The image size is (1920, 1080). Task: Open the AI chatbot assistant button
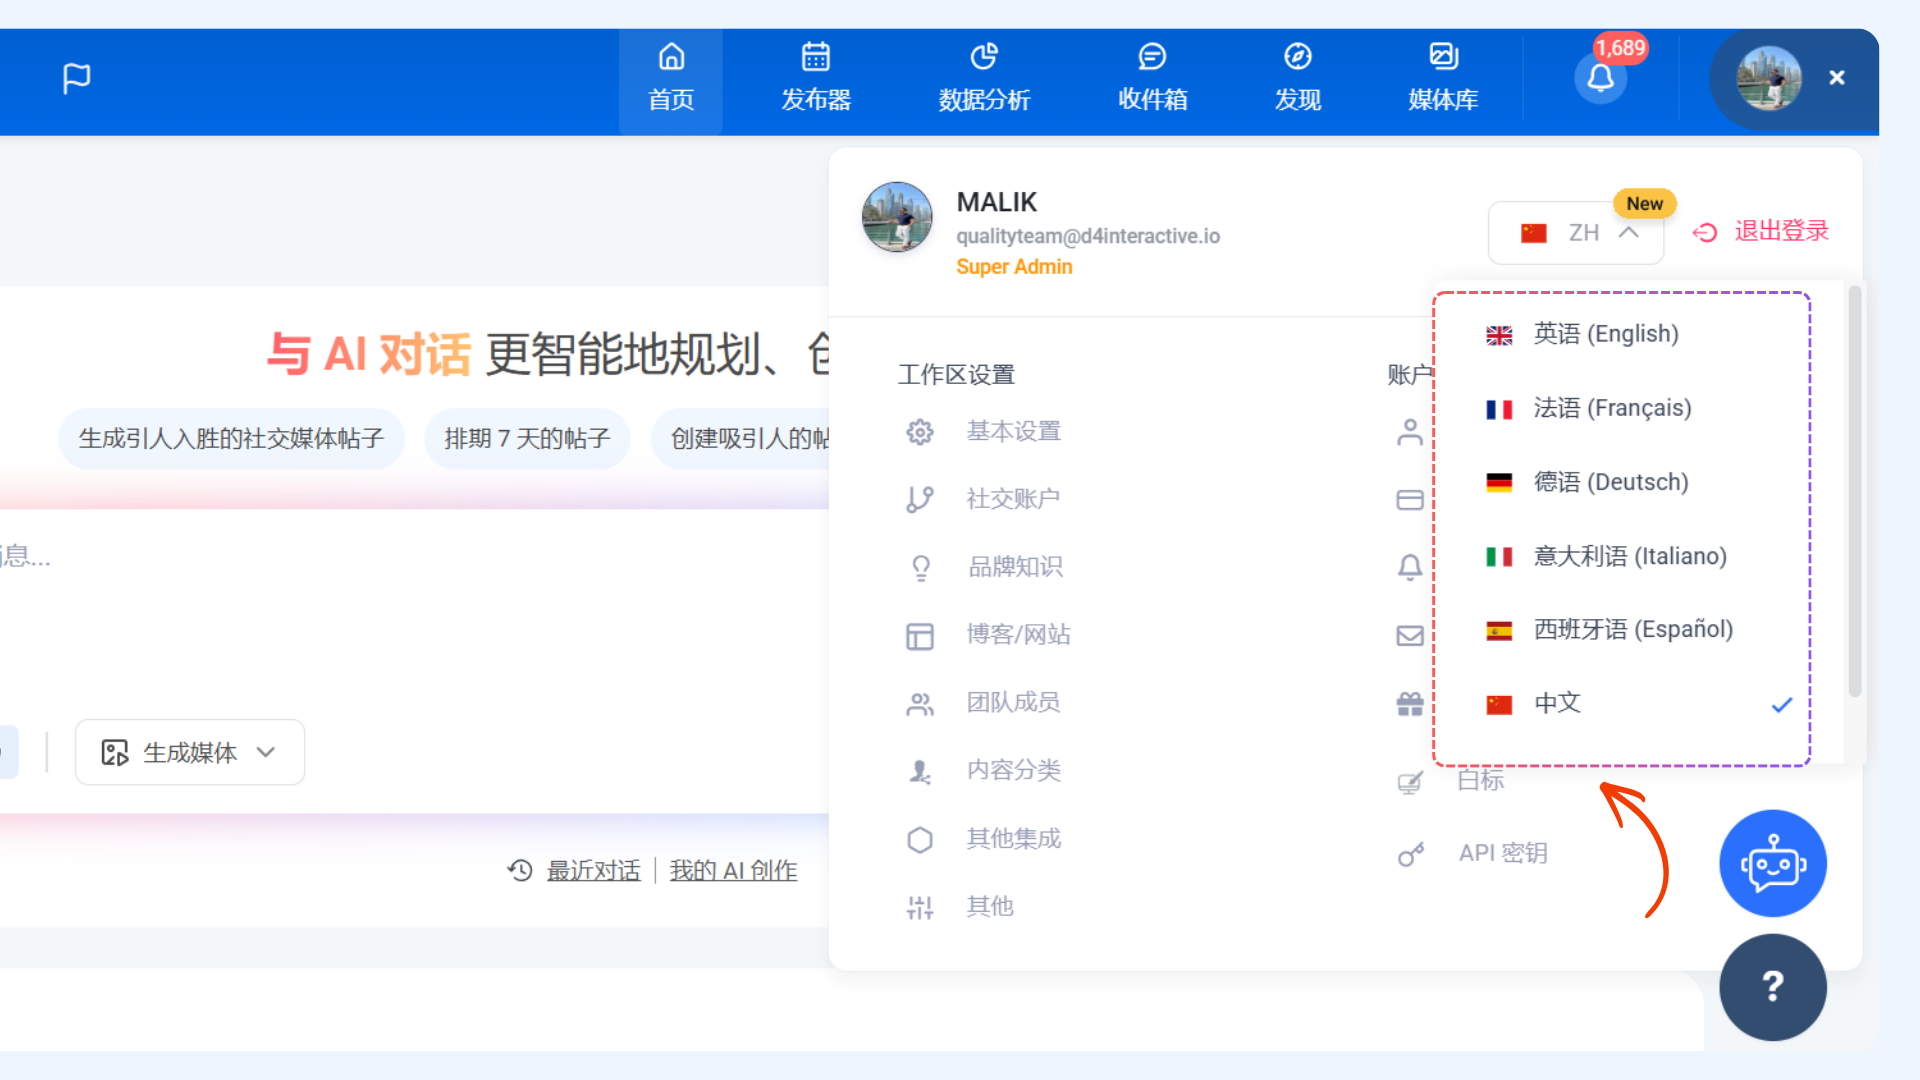(x=1772, y=864)
